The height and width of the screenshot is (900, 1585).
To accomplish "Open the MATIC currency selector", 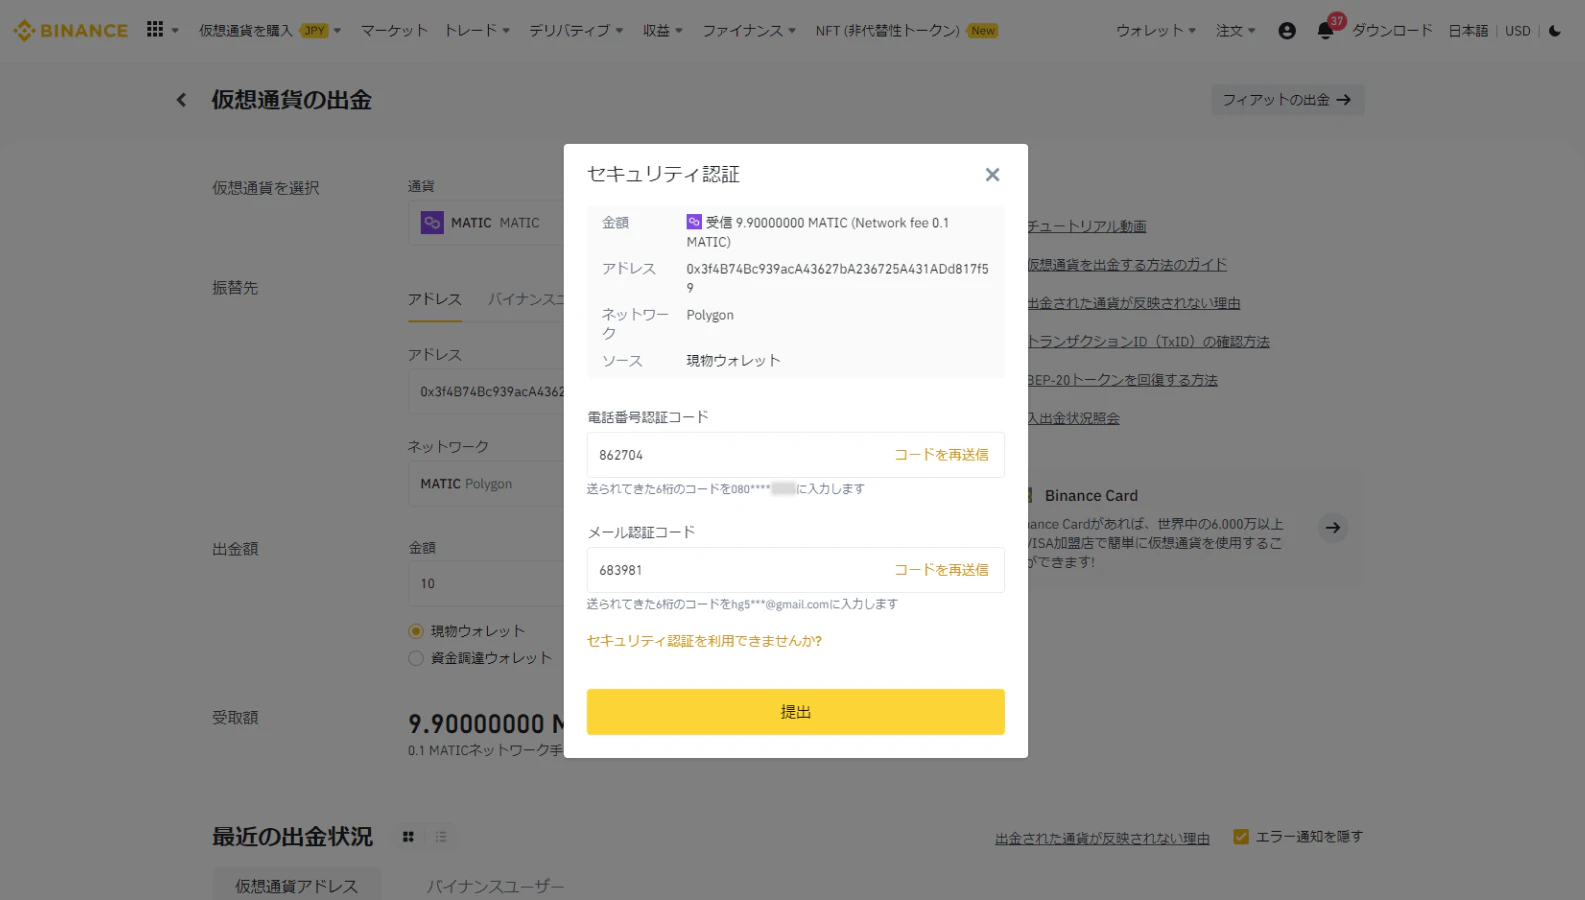I will pyautogui.click(x=486, y=223).
